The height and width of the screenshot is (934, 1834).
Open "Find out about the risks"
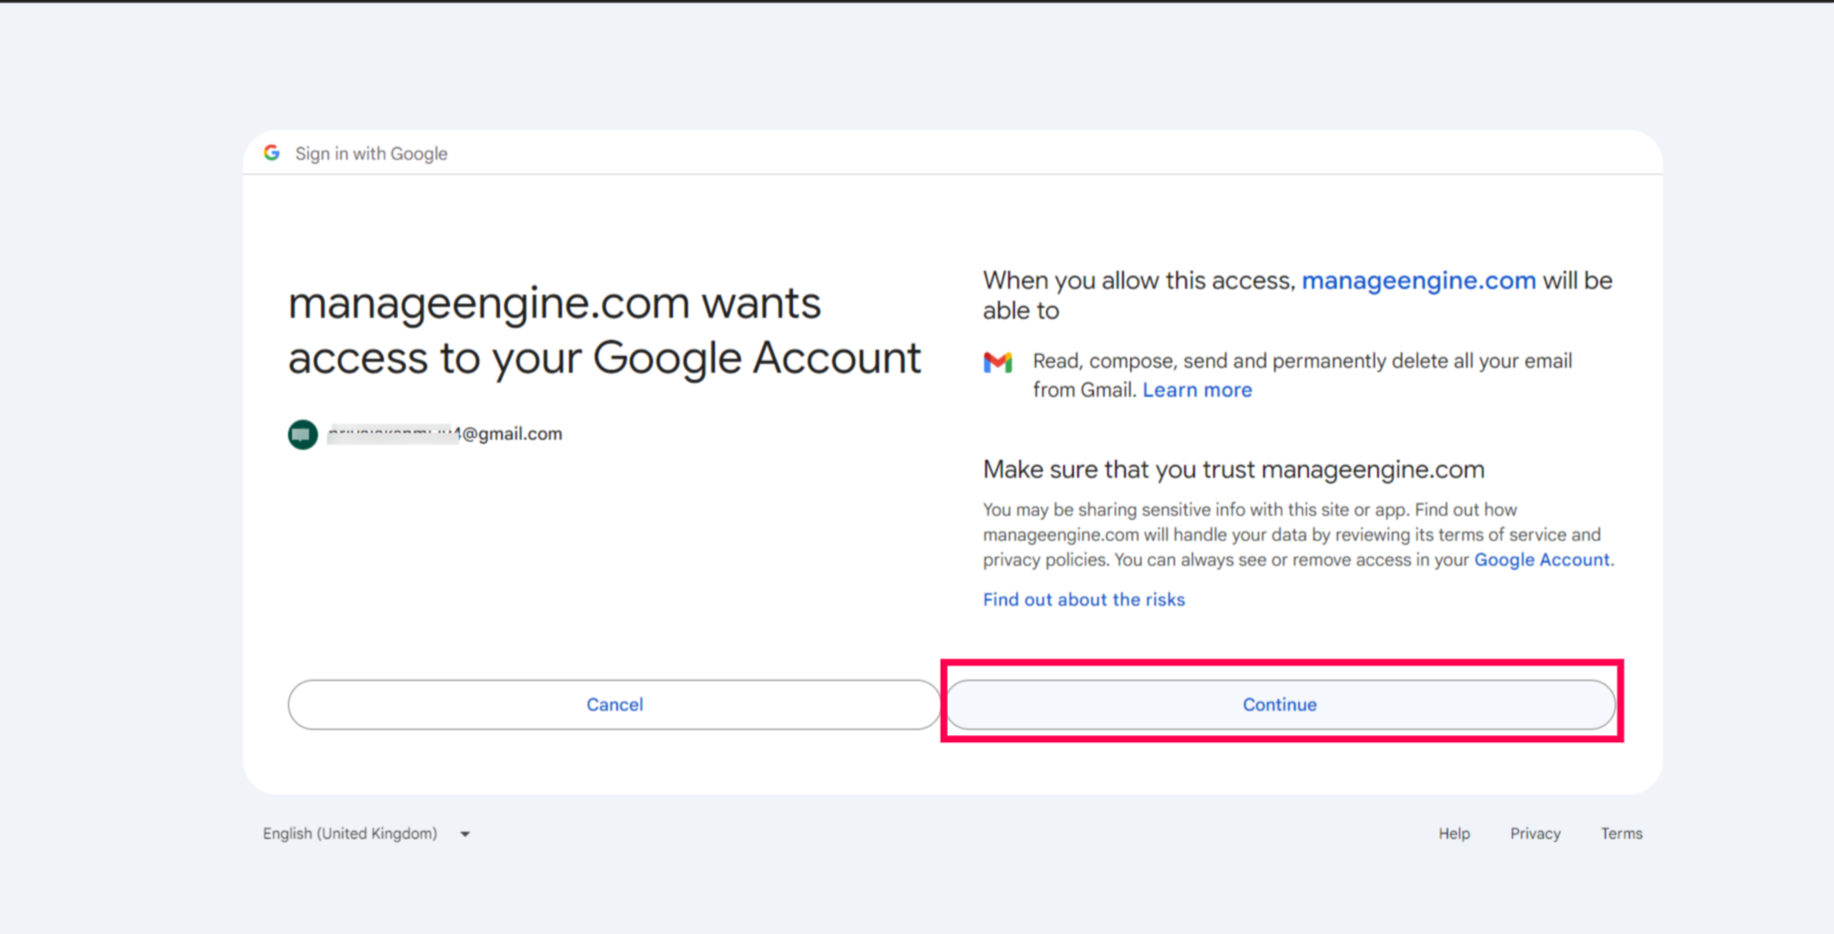point(1083,600)
